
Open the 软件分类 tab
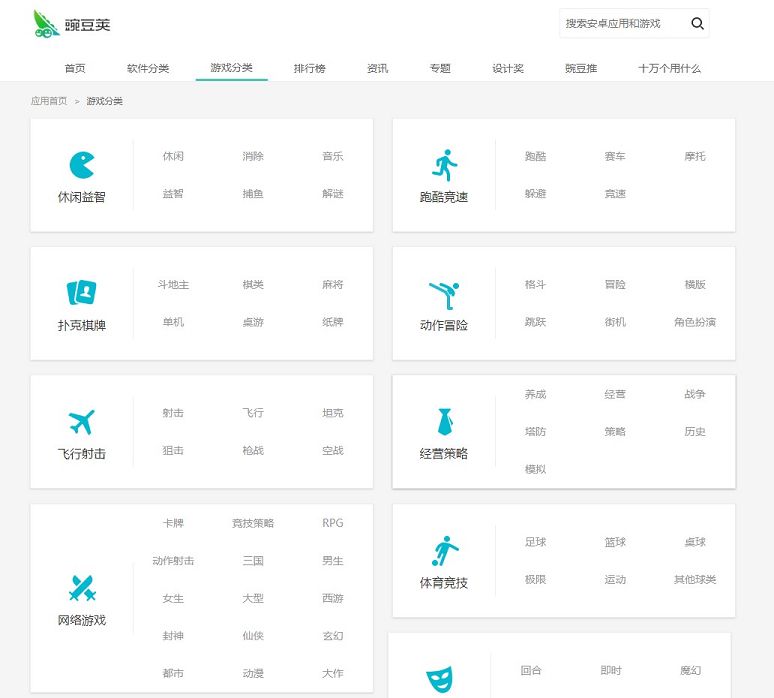[148, 69]
